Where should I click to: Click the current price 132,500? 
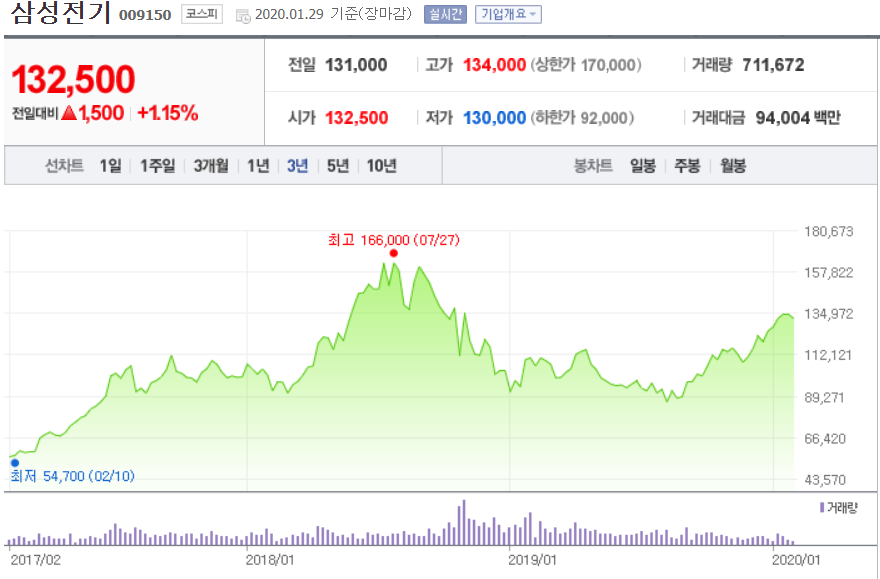[74, 79]
